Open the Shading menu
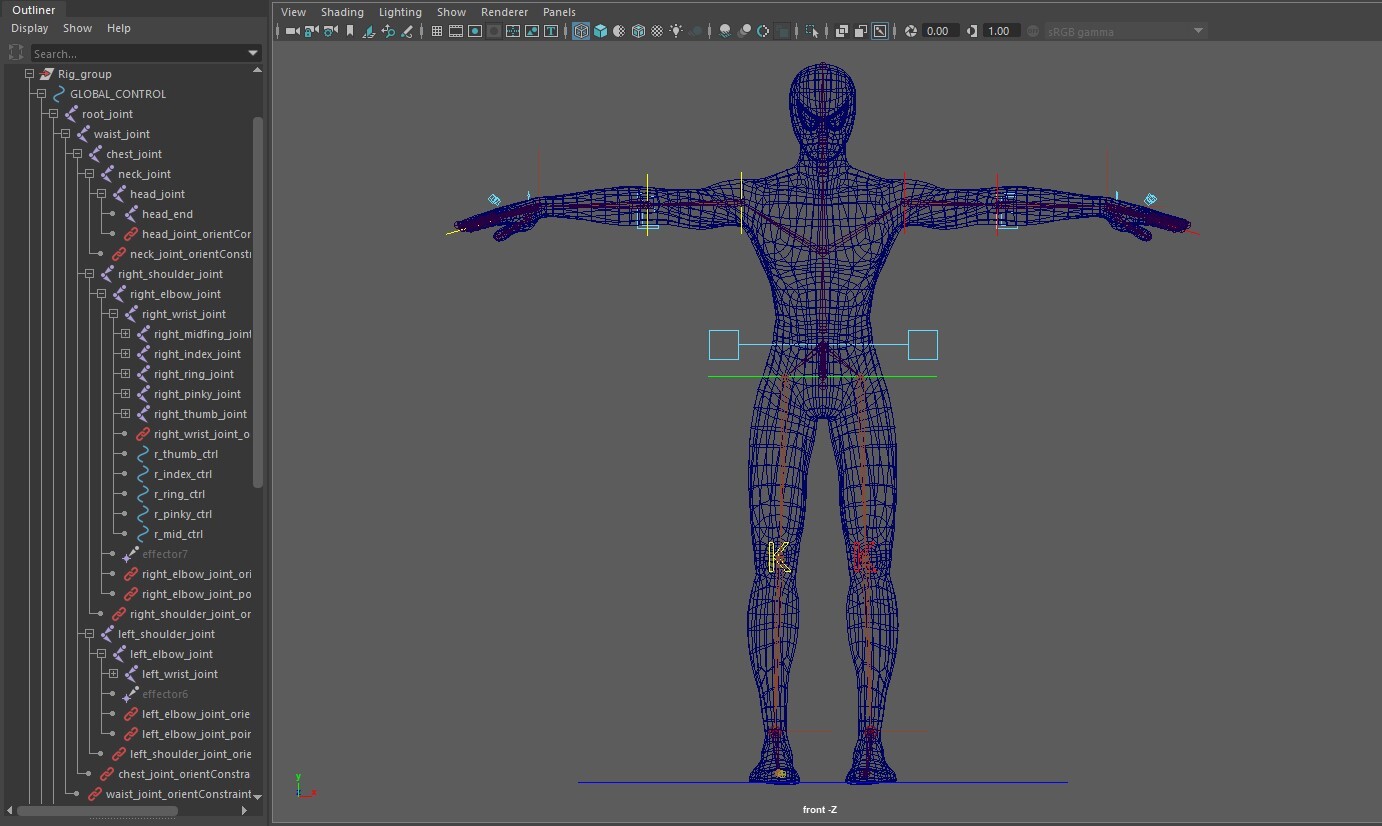Viewport: 1382px width, 826px height. click(x=342, y=11)
